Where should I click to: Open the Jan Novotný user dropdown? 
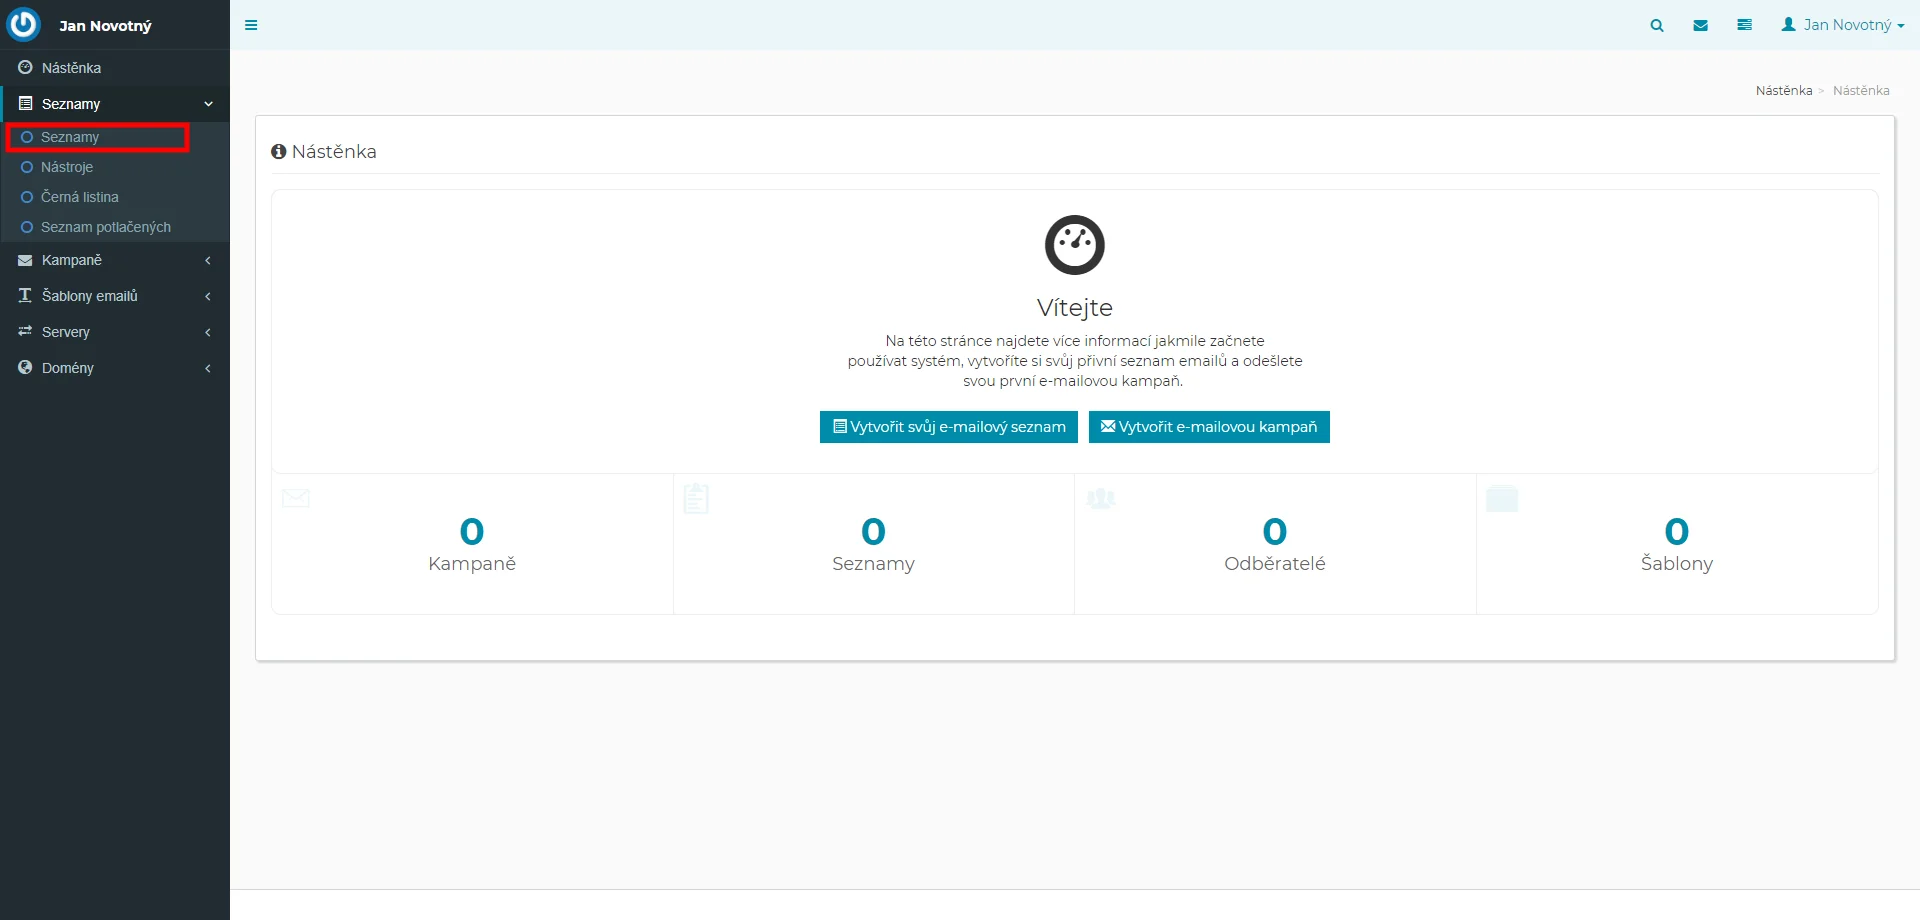coord(1842,25)
